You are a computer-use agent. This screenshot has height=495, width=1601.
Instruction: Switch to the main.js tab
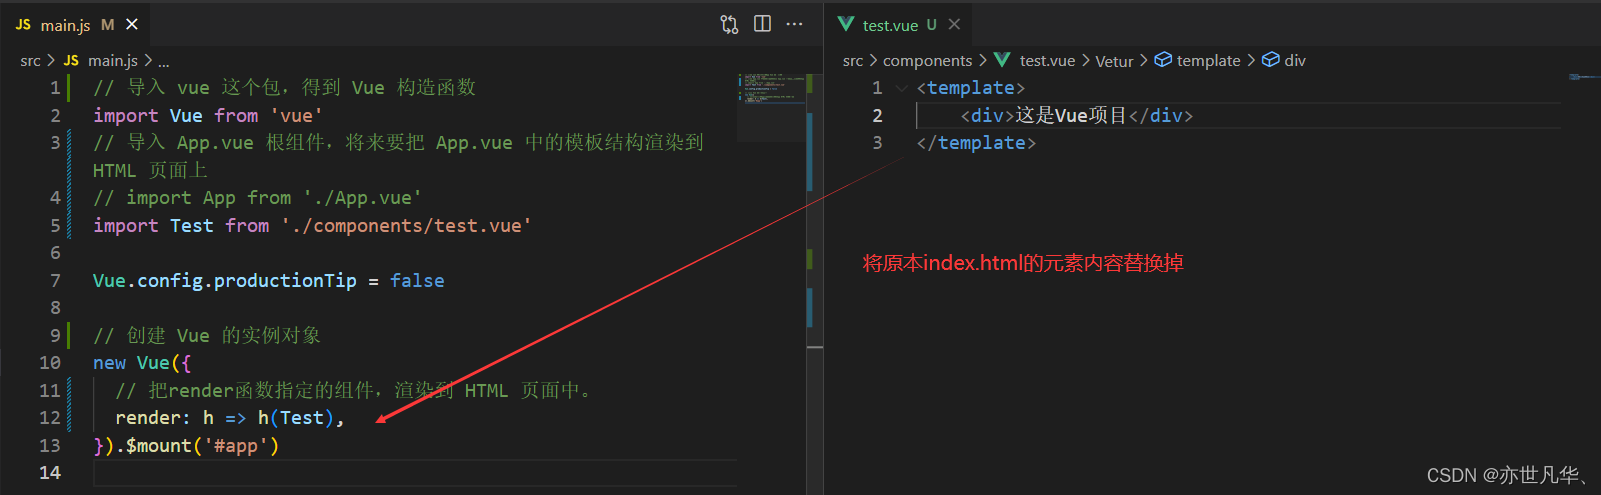pyautogui.click(x=76, y=24)
